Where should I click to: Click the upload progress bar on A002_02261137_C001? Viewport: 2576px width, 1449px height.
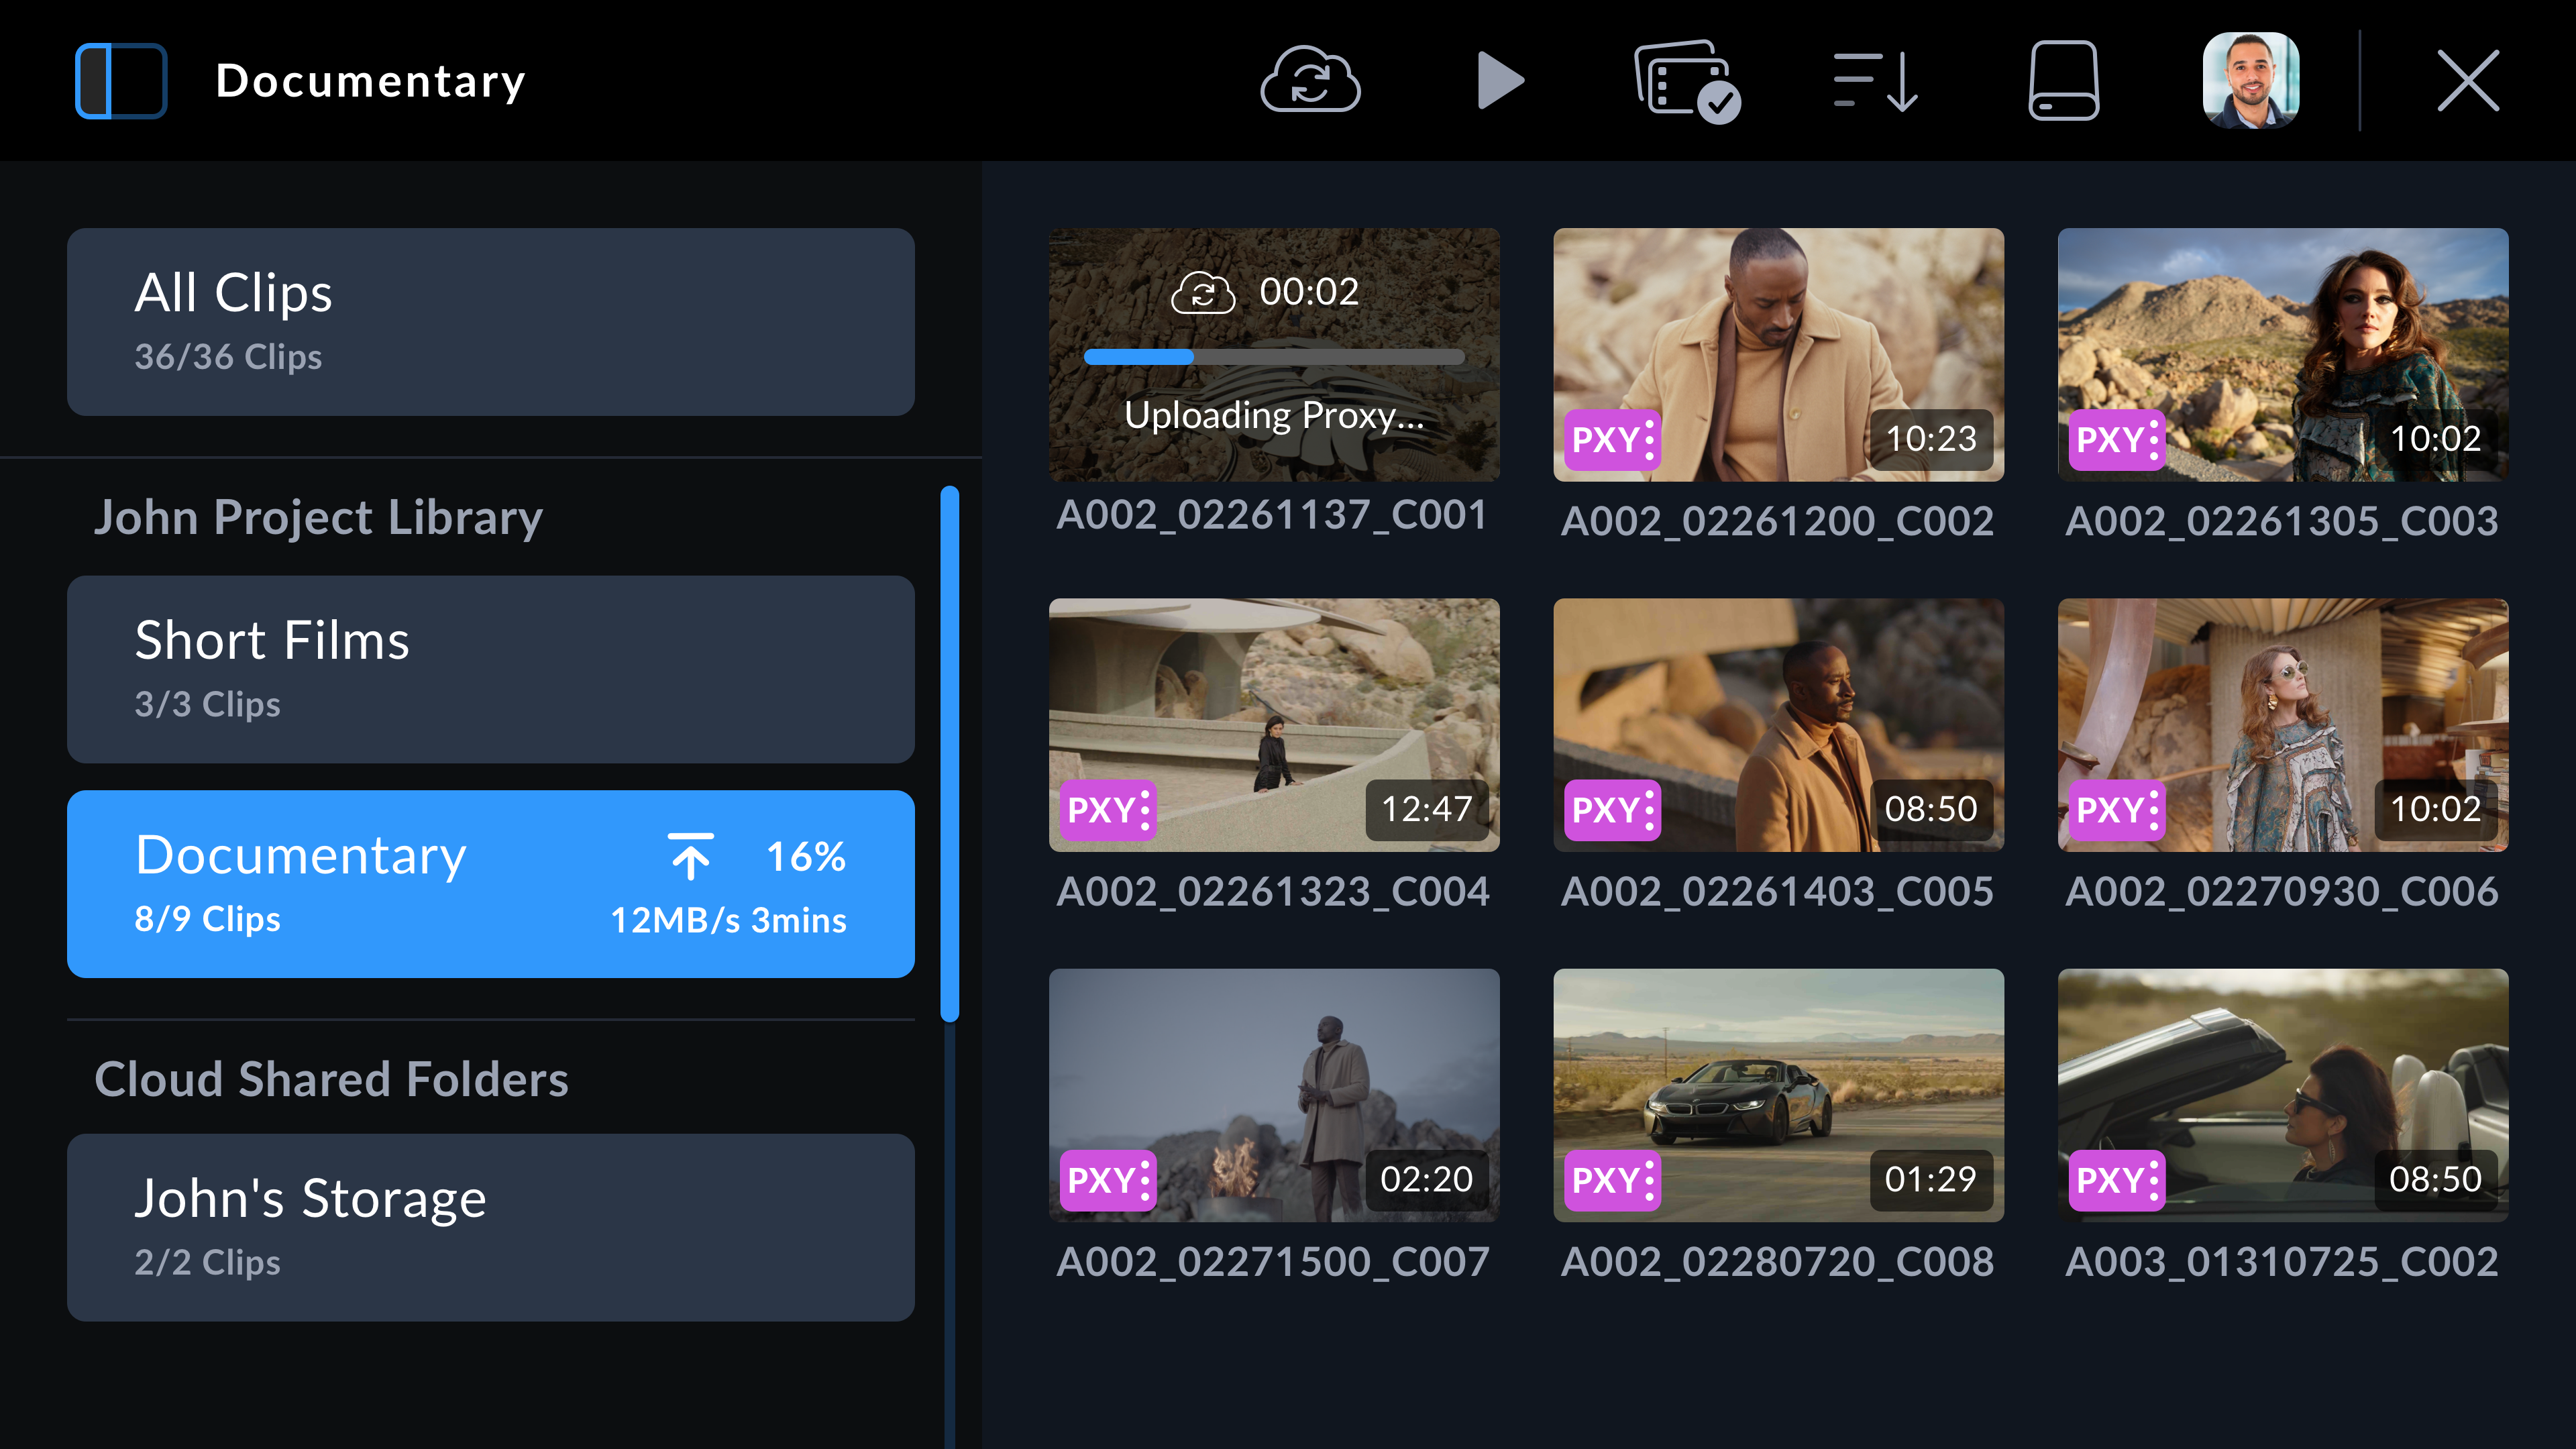tap(1274, 357)
